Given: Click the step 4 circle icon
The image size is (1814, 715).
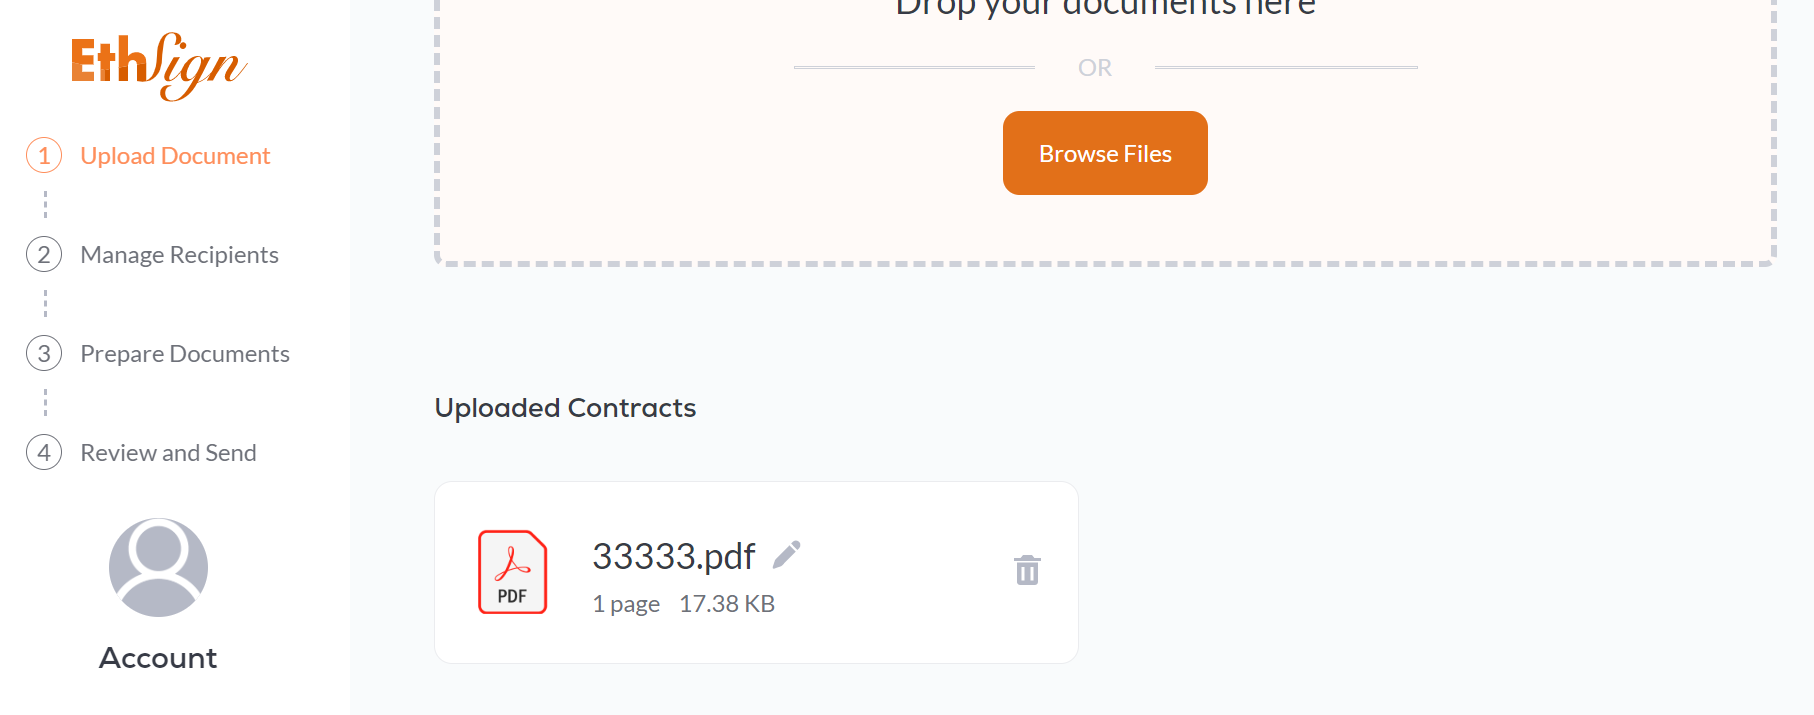Looking at the screenshot, I should [x=44, y=452].
